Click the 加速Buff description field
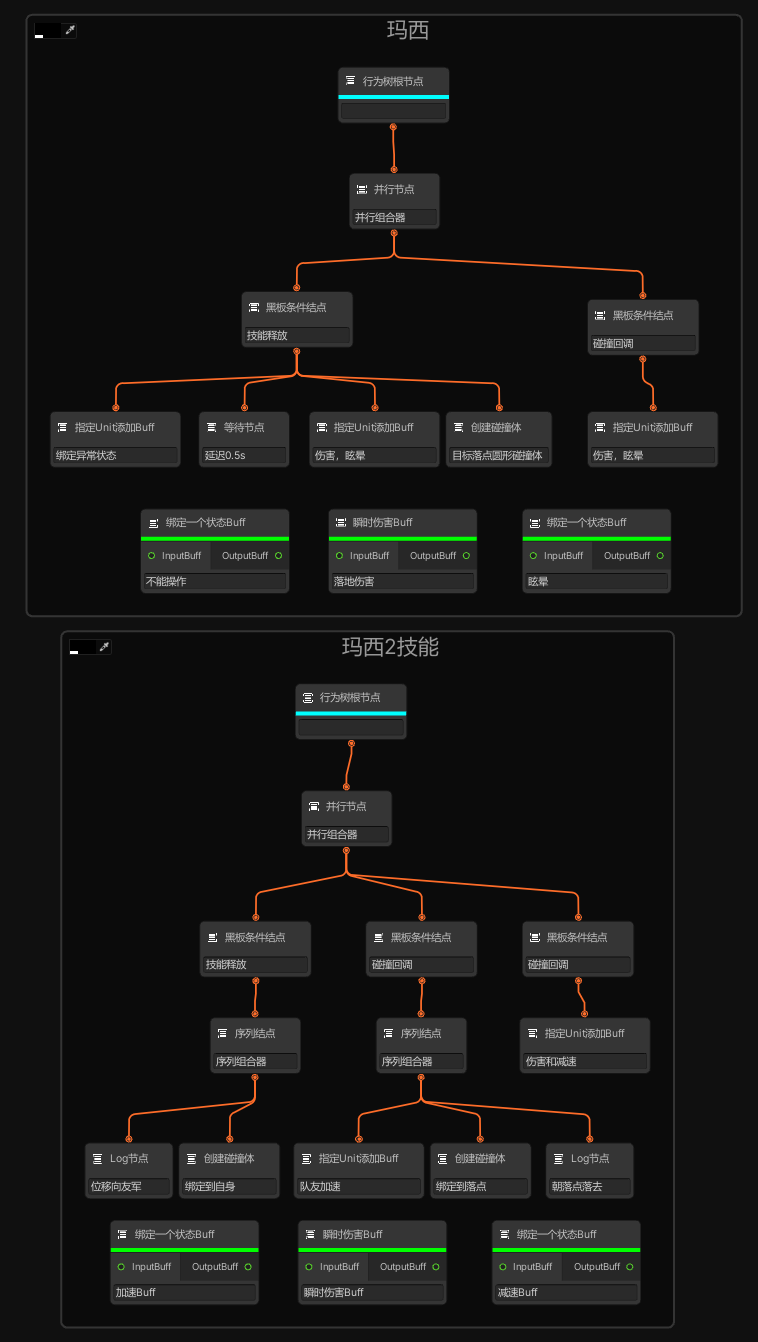Viewport: 758px width, 1342px height. point(184,1292)
